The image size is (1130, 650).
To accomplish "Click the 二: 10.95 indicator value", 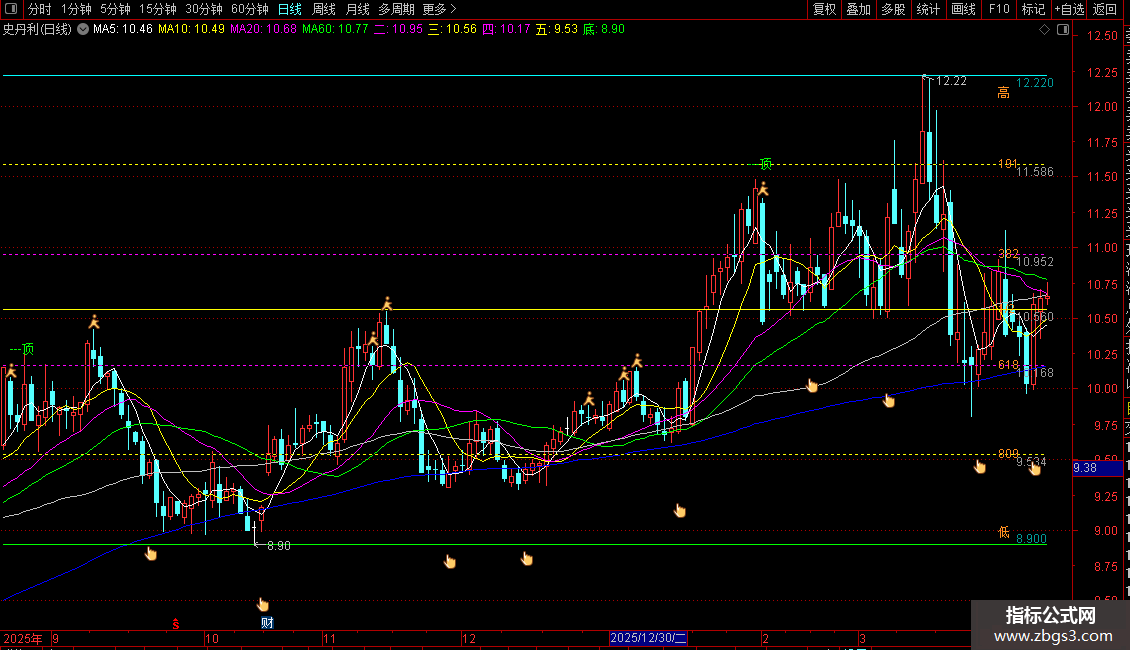I will point(398,30).
